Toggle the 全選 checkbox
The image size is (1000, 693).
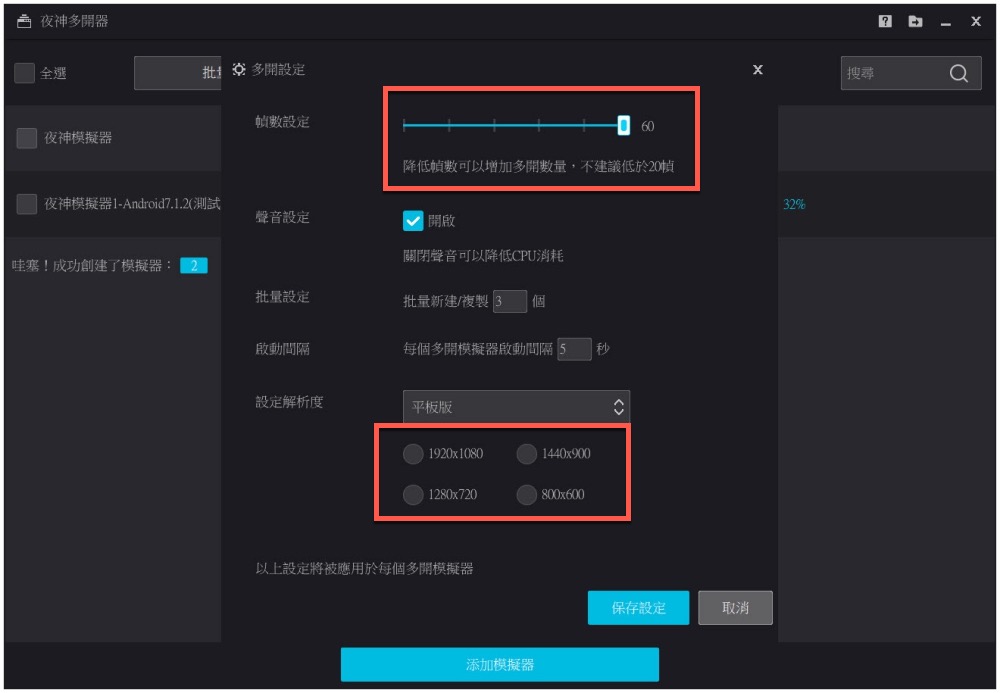pyautogui.click(x=24, y=73)
